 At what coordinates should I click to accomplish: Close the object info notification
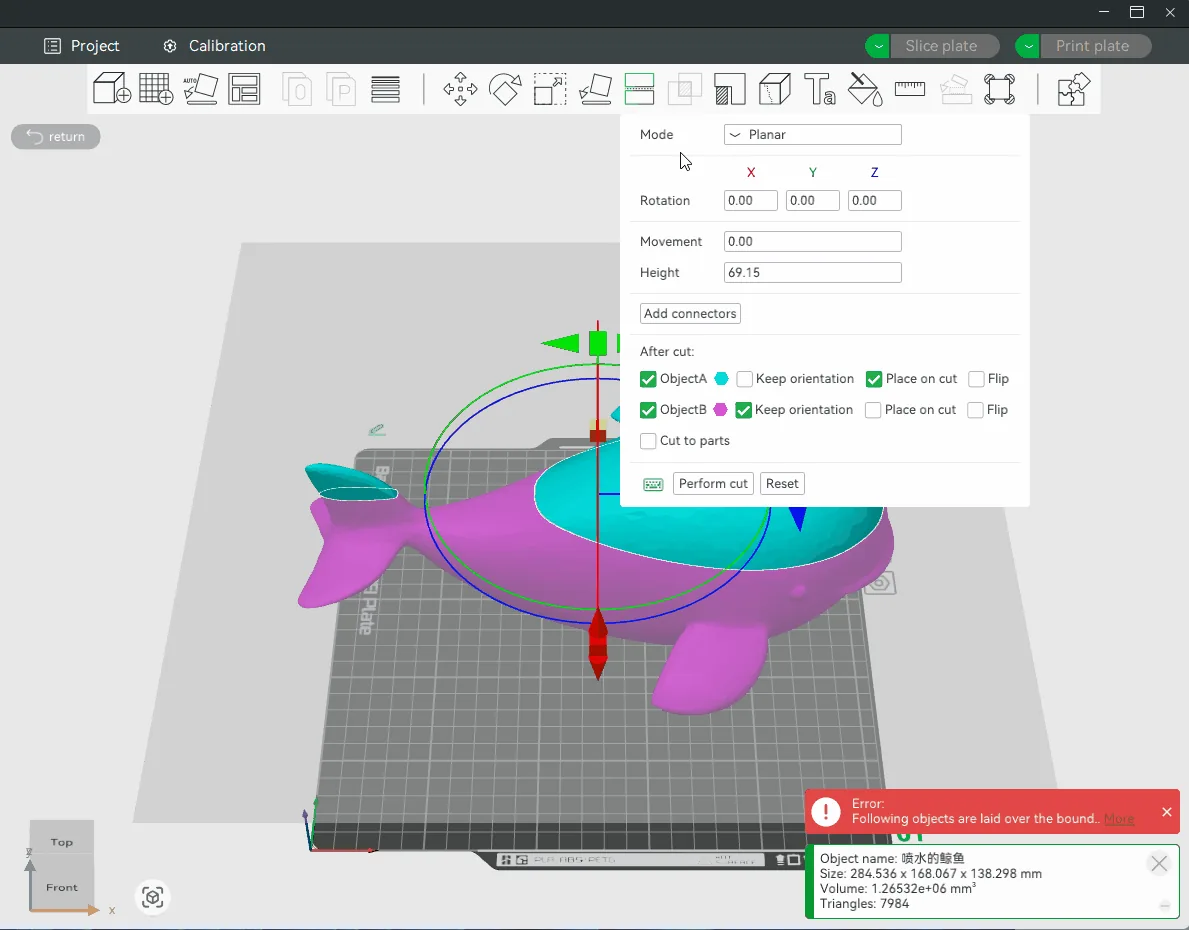tap(1159, 863)
